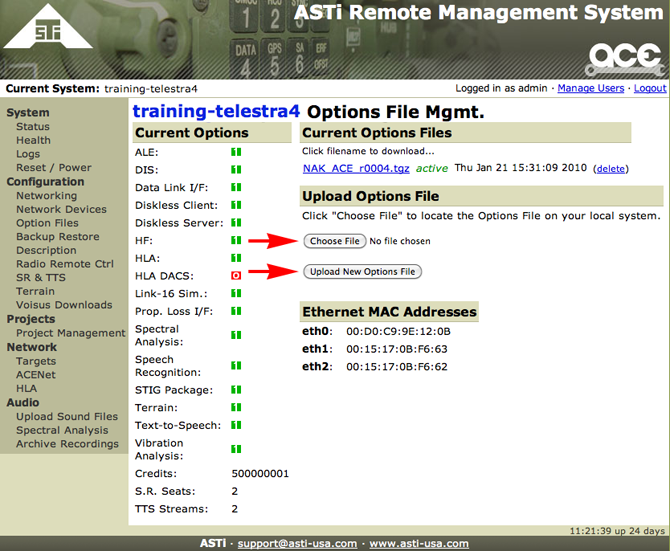Delete the active options file

611,169
